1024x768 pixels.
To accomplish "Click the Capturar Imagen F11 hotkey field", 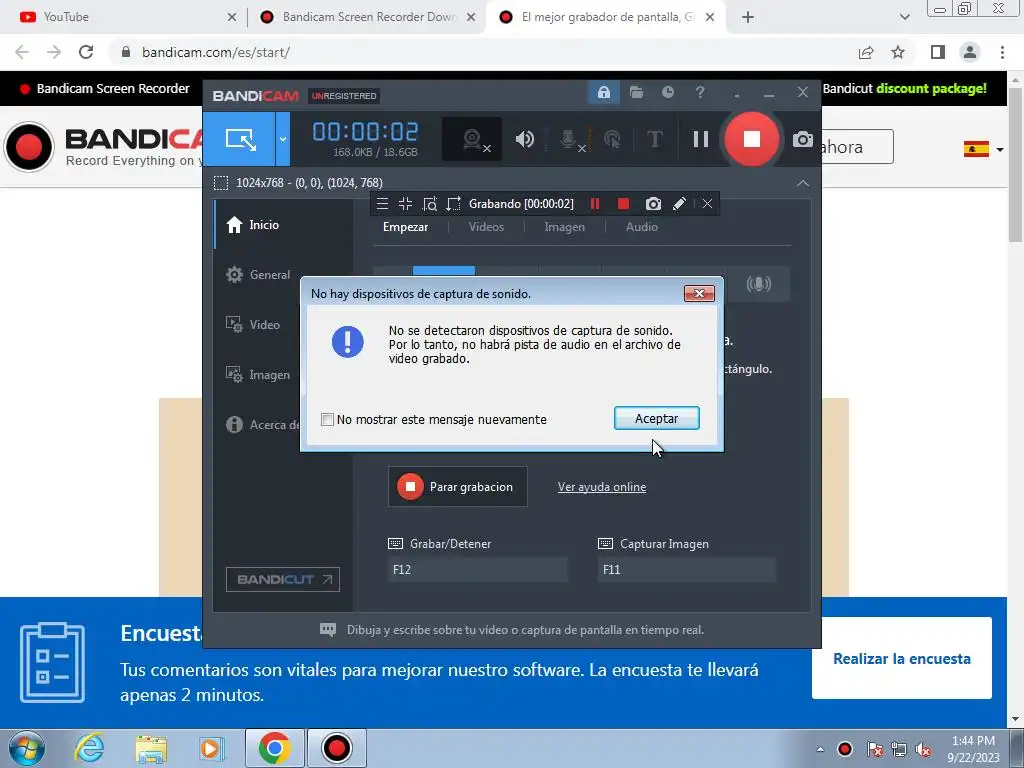I will click(x=686, y=569).
